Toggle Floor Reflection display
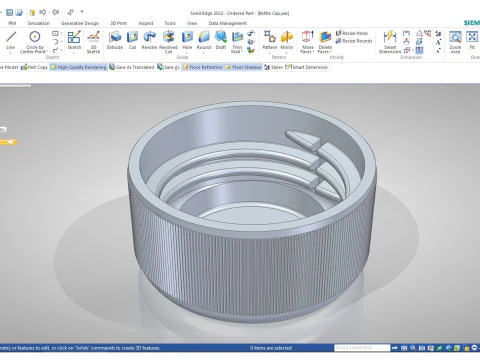Image resolution: width=480 pixels, height=360 pixels. [202, 67]
